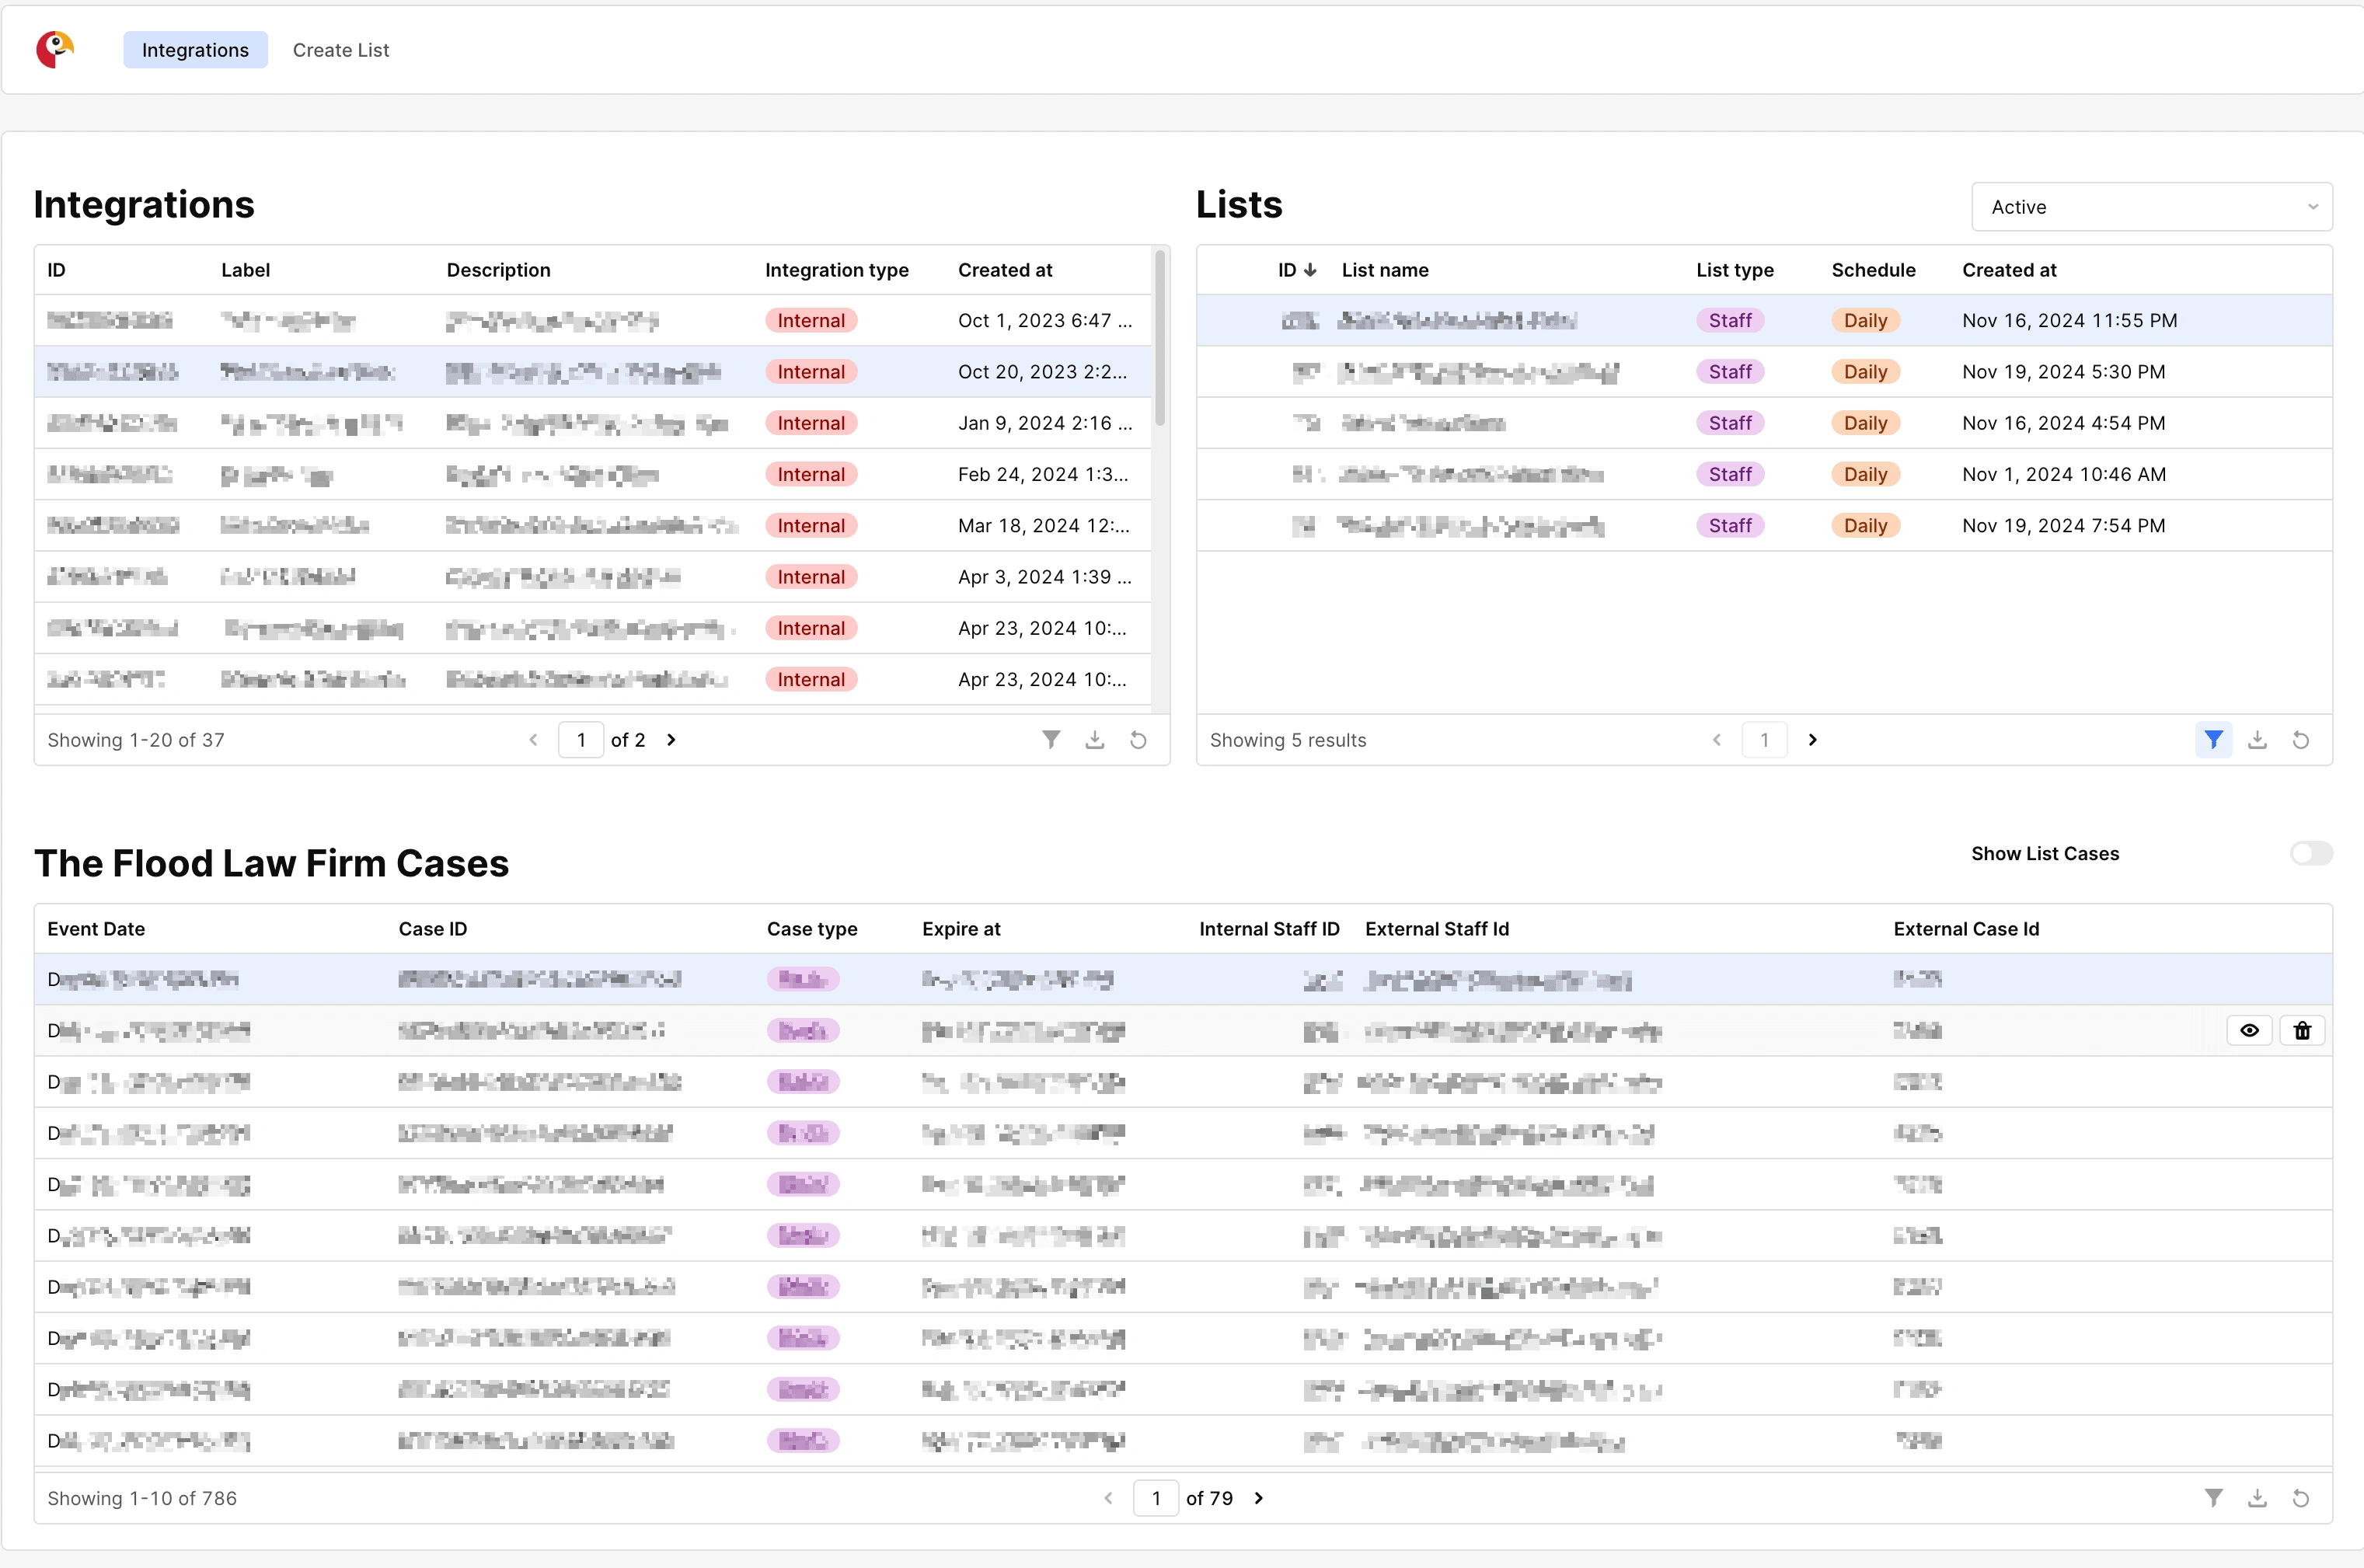Click the download icon in Lists section

tap(2258, 738)
